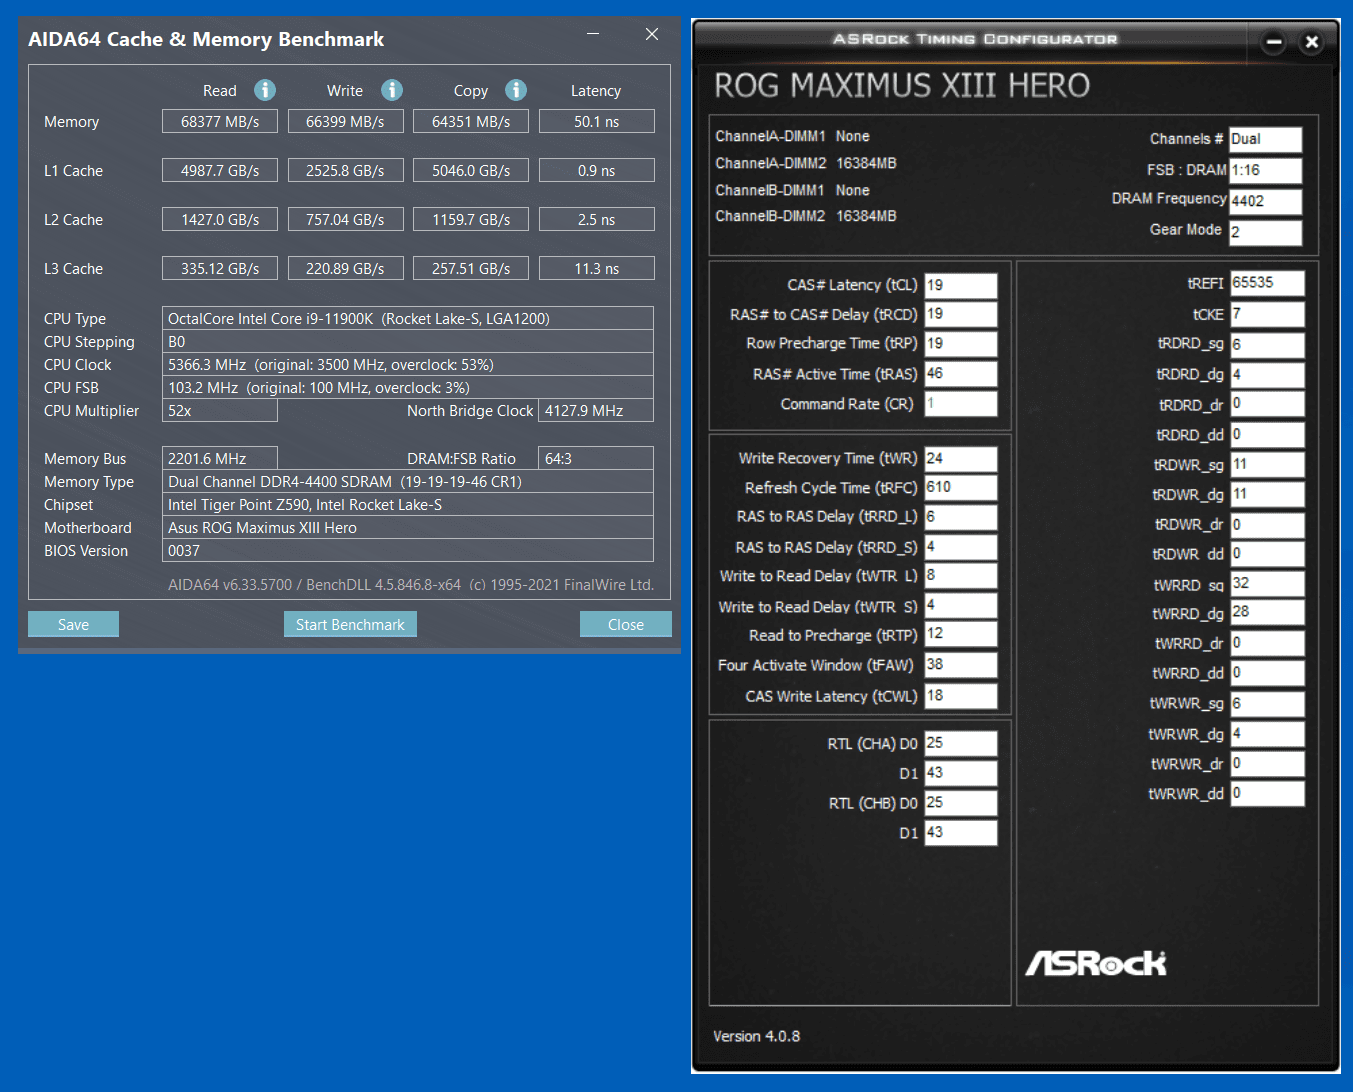
Task: Click the tRRD_L field
Action: (x=961, y=516)
